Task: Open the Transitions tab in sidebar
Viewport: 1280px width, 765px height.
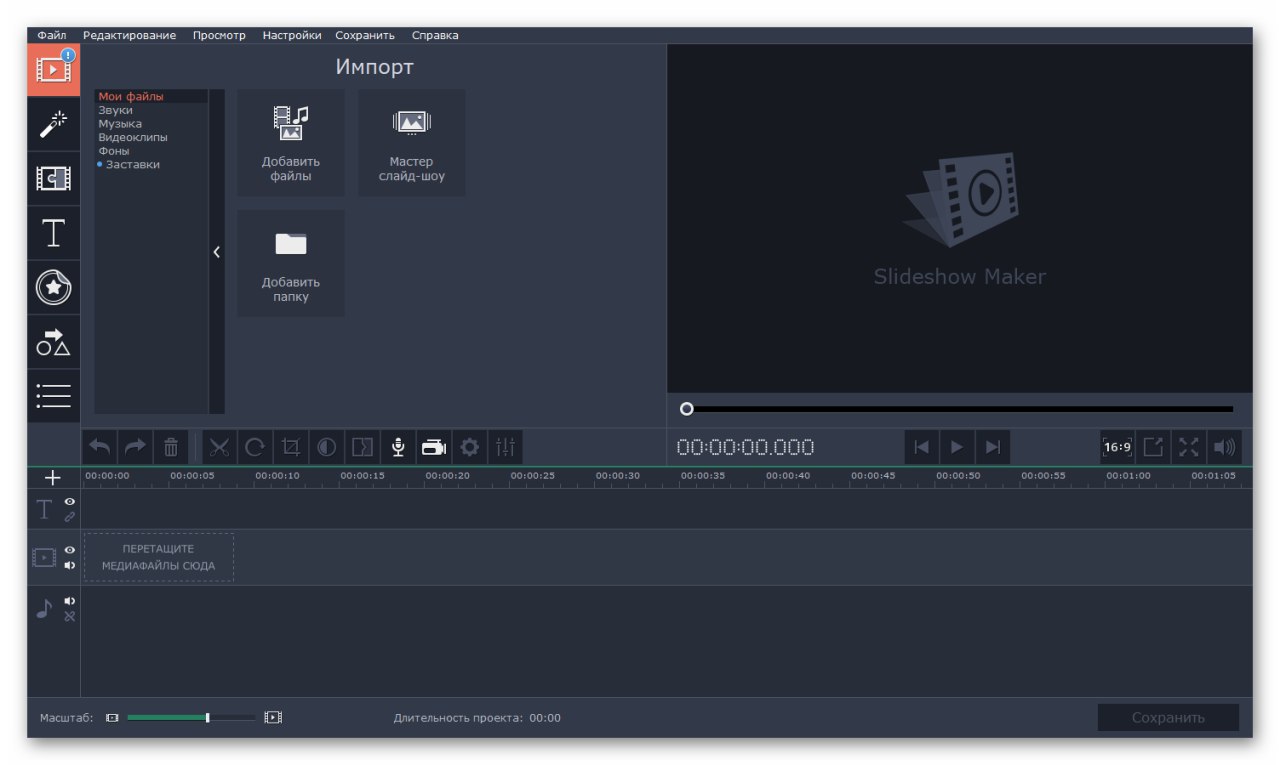Action: pyautogui.click(x=54, y=178)
